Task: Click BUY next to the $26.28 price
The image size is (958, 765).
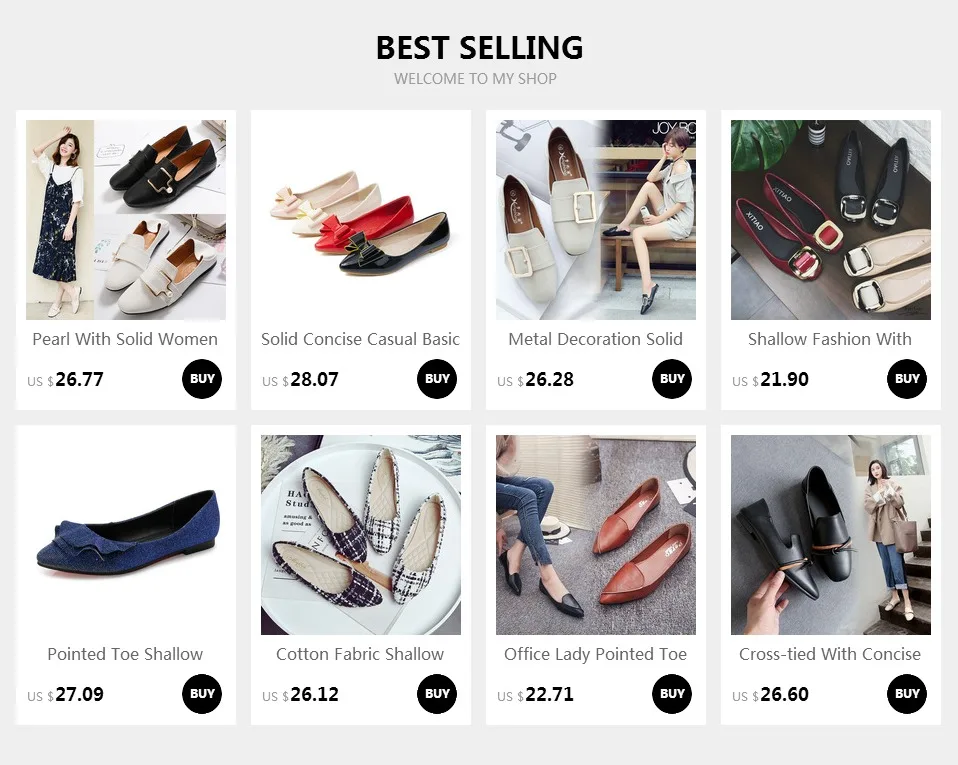Action: tap(672, 379)
